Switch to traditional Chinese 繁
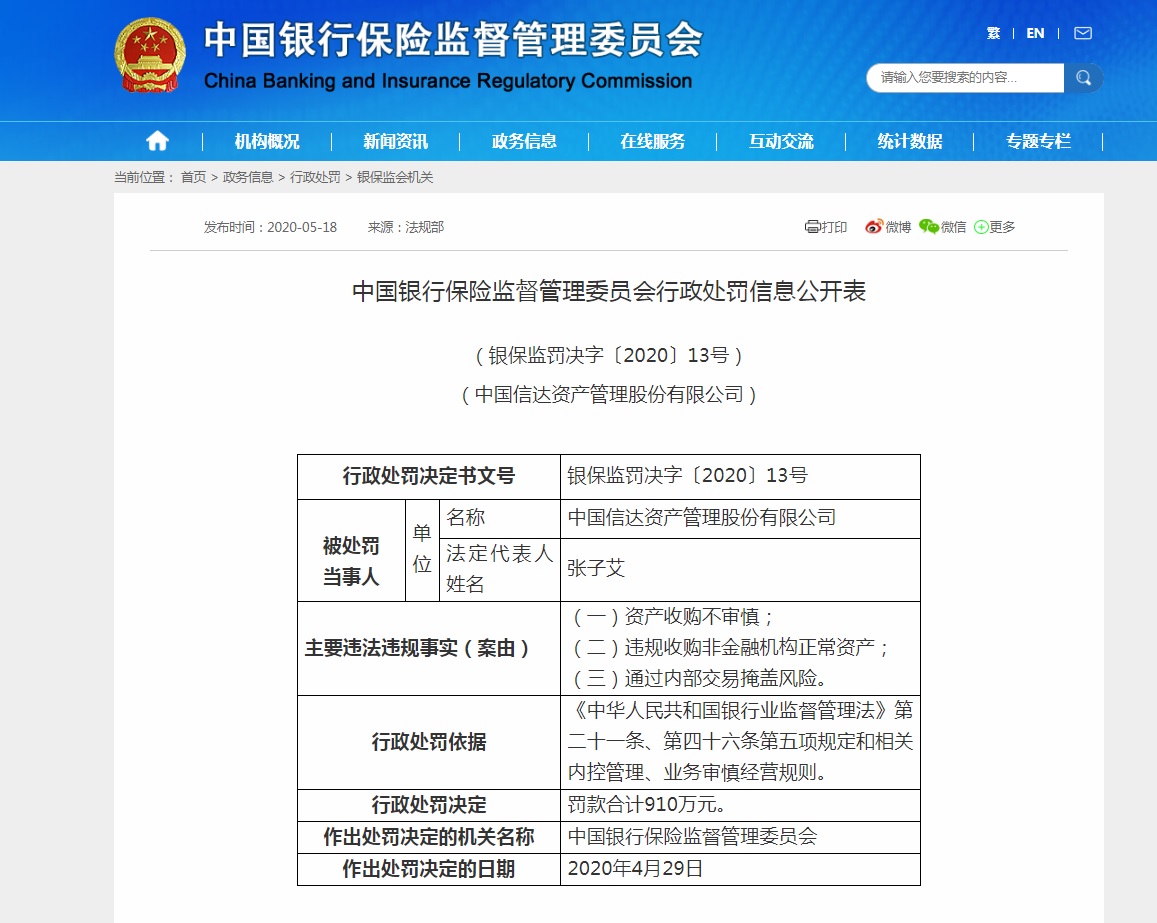Screen dimensions: 1157x923 (x=993, y=33)
